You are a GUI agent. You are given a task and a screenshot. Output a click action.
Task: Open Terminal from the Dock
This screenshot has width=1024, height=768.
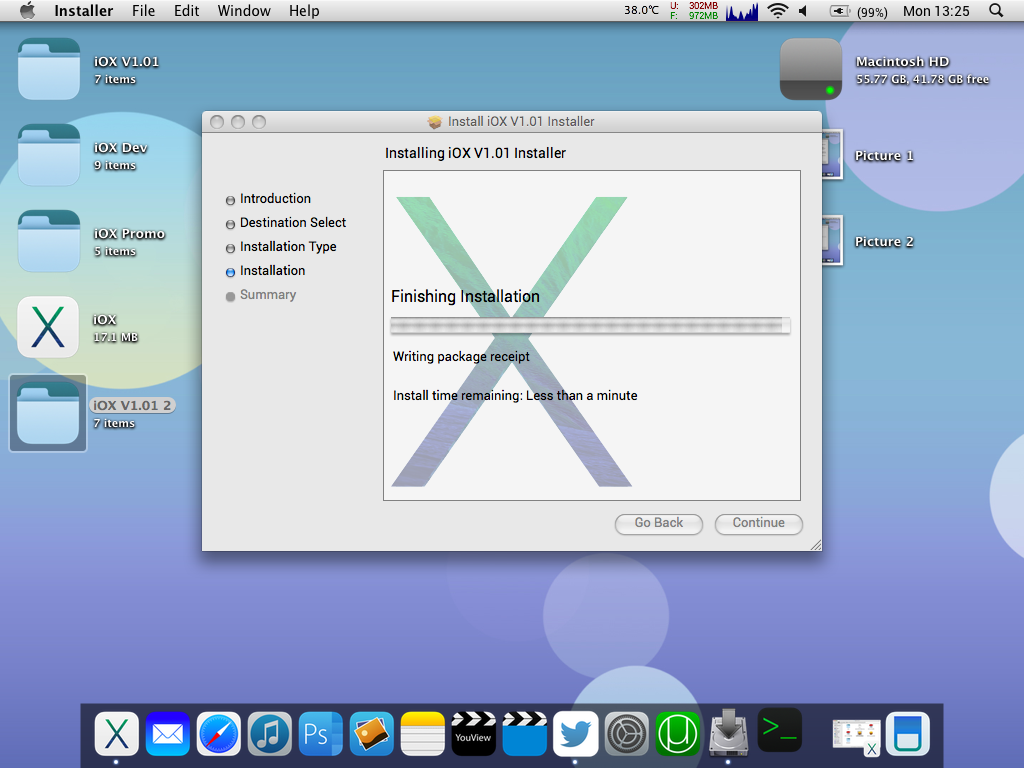click(780, 729)
